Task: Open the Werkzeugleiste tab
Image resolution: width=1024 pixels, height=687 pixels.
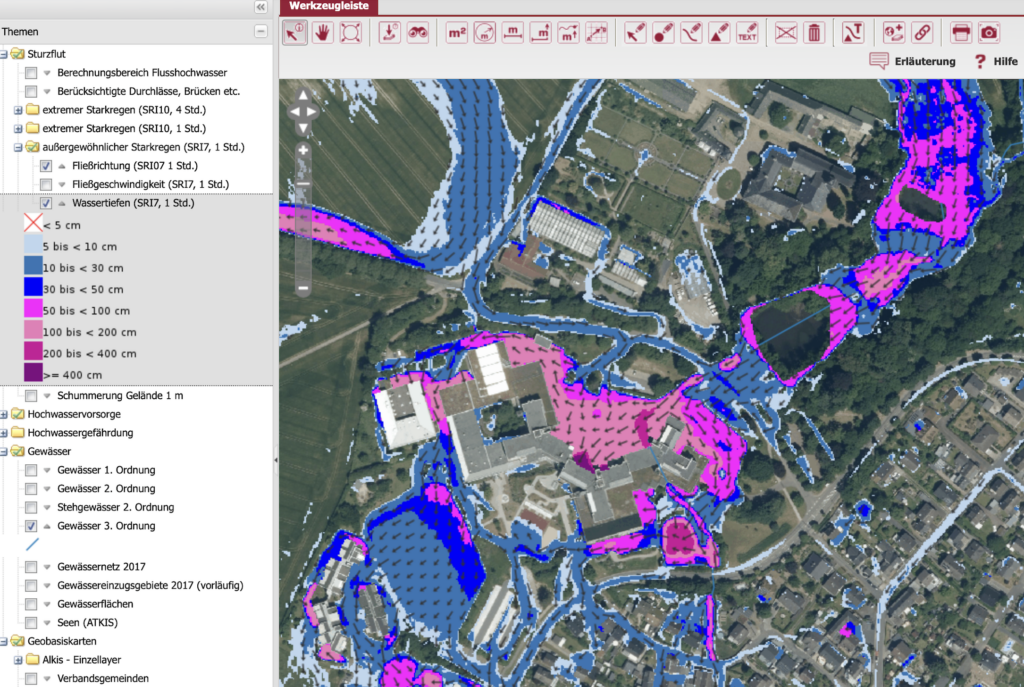Action: coord(329,6)
